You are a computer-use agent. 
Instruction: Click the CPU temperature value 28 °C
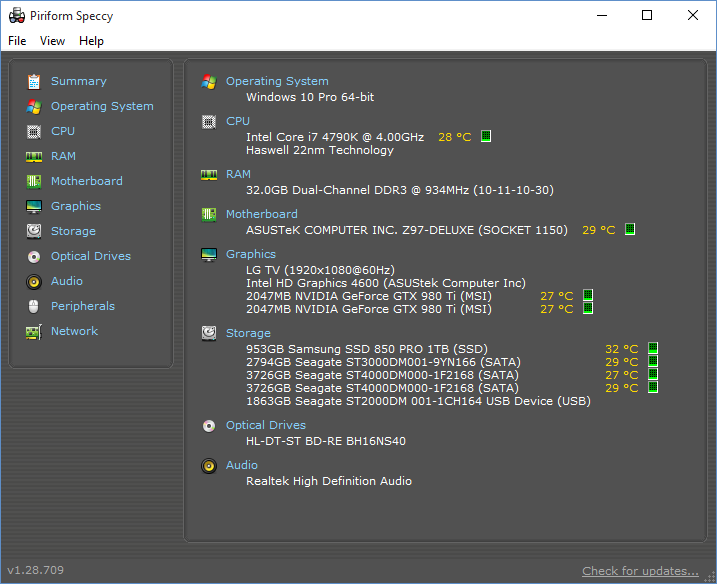point(455,137)
